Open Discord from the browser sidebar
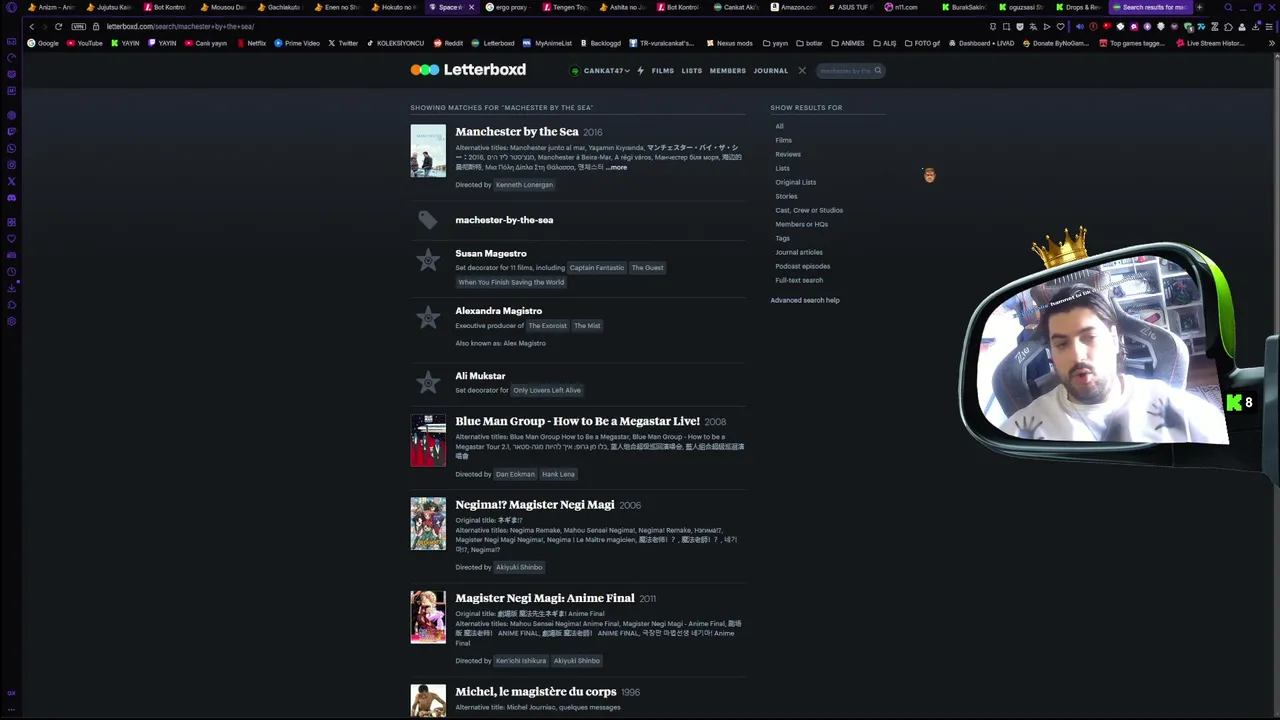Image resolution: width=1280 pixels, height=720 pixels. click(11, 198)
